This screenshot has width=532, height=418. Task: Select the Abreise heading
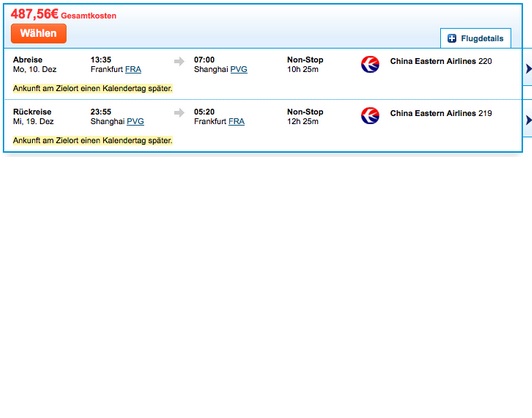(x=28, y=60)
